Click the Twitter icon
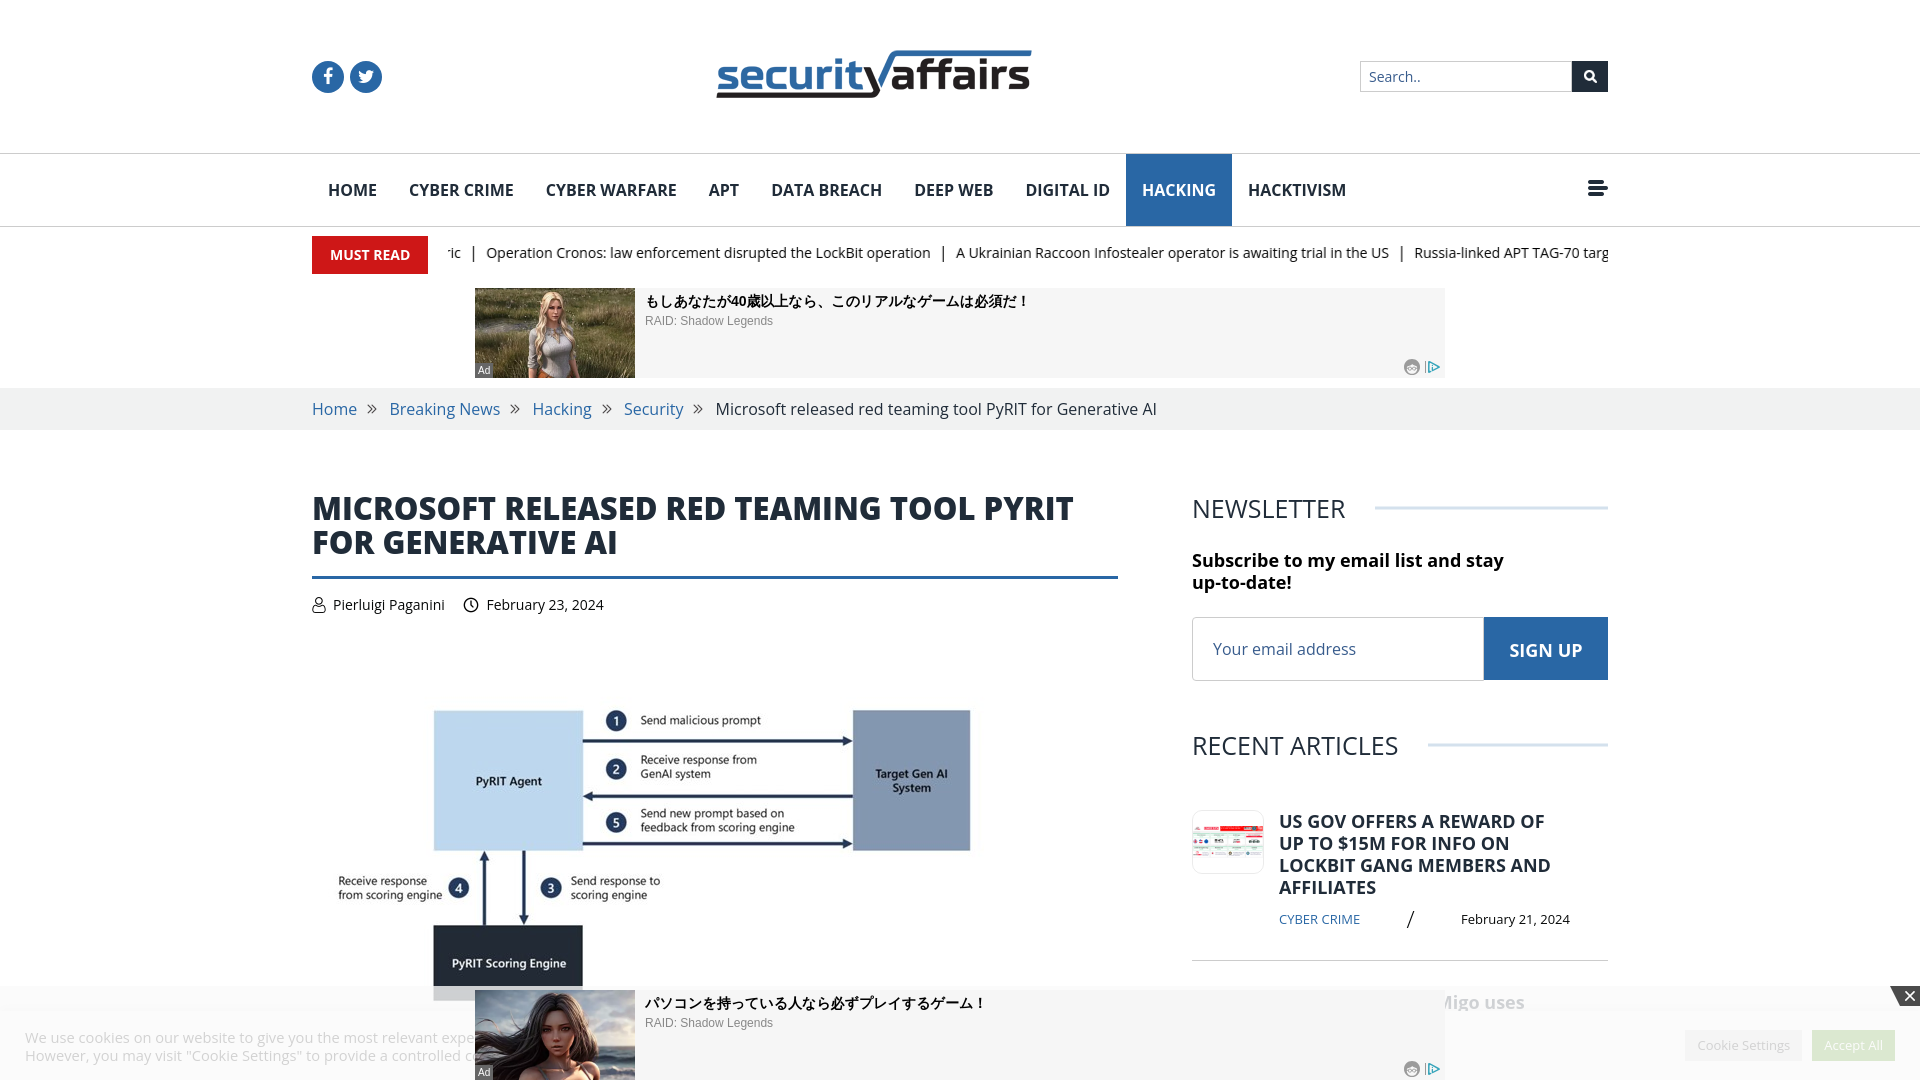The width and height of the screenshot is (1920, 1080). point(365,76)
